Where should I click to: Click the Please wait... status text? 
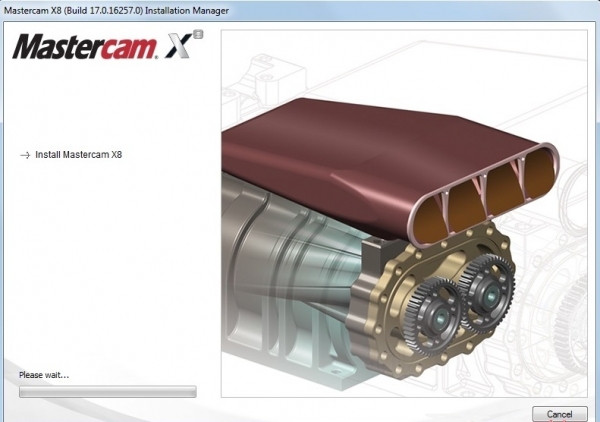coord(44,375)
